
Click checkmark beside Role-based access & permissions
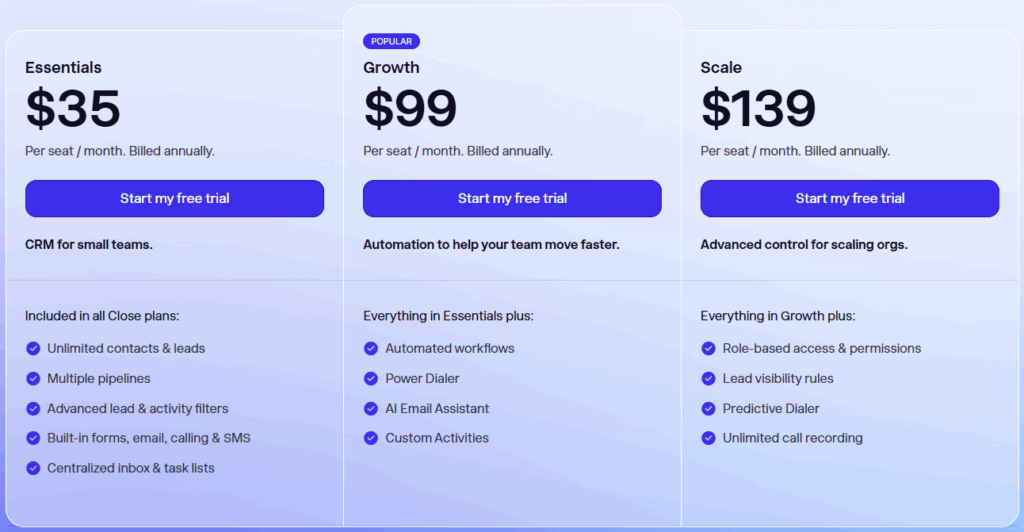[709, 348]
